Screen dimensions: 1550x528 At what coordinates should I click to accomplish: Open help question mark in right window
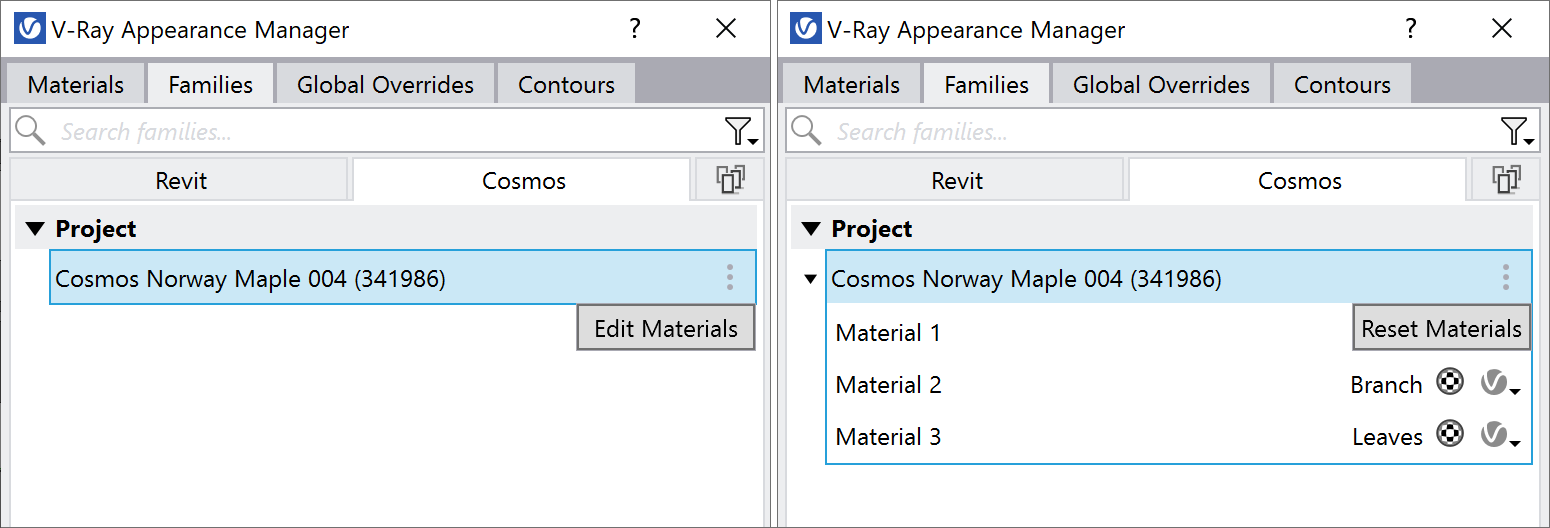[1410, 29]
